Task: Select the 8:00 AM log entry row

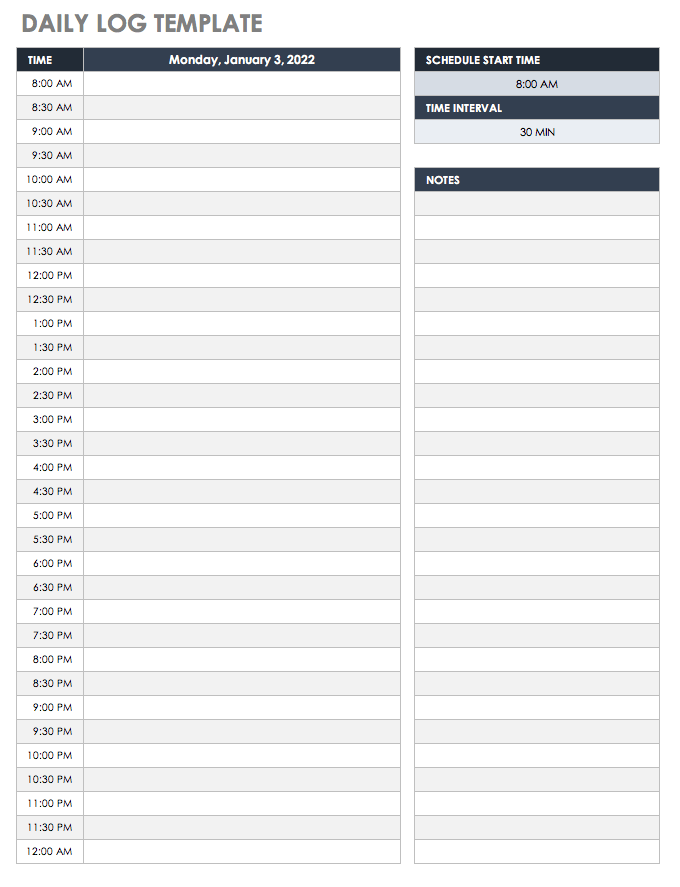Action: click(x=242, y=84)
